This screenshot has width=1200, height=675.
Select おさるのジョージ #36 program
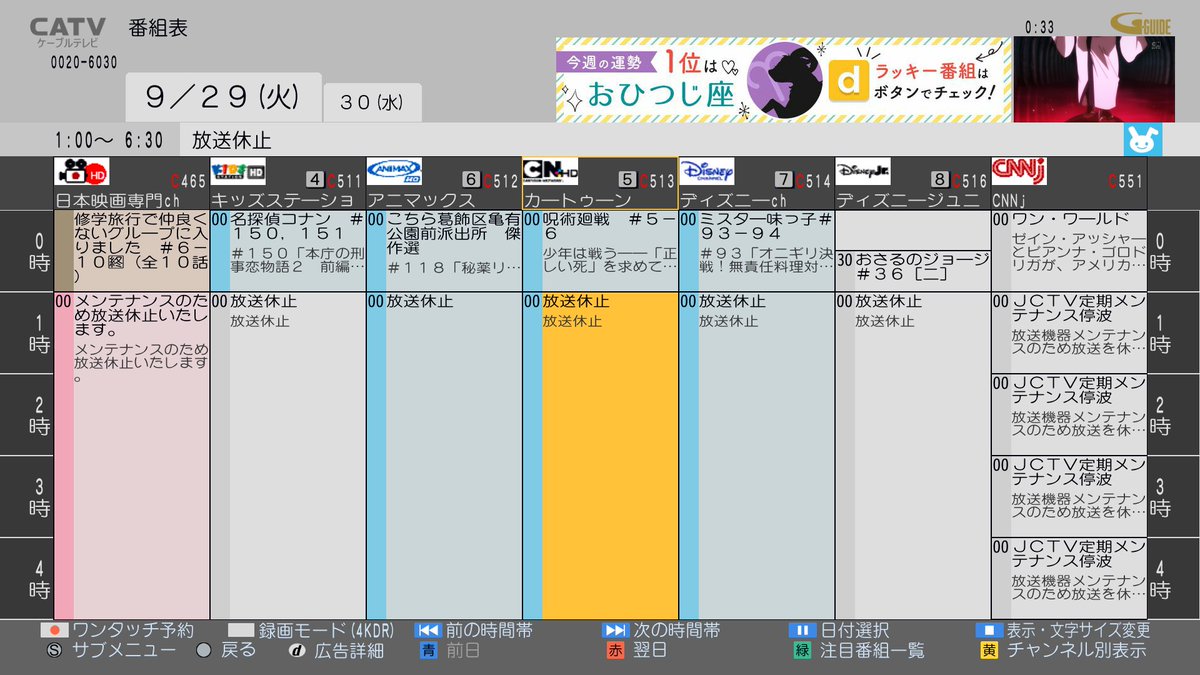(x=913, y=271)
